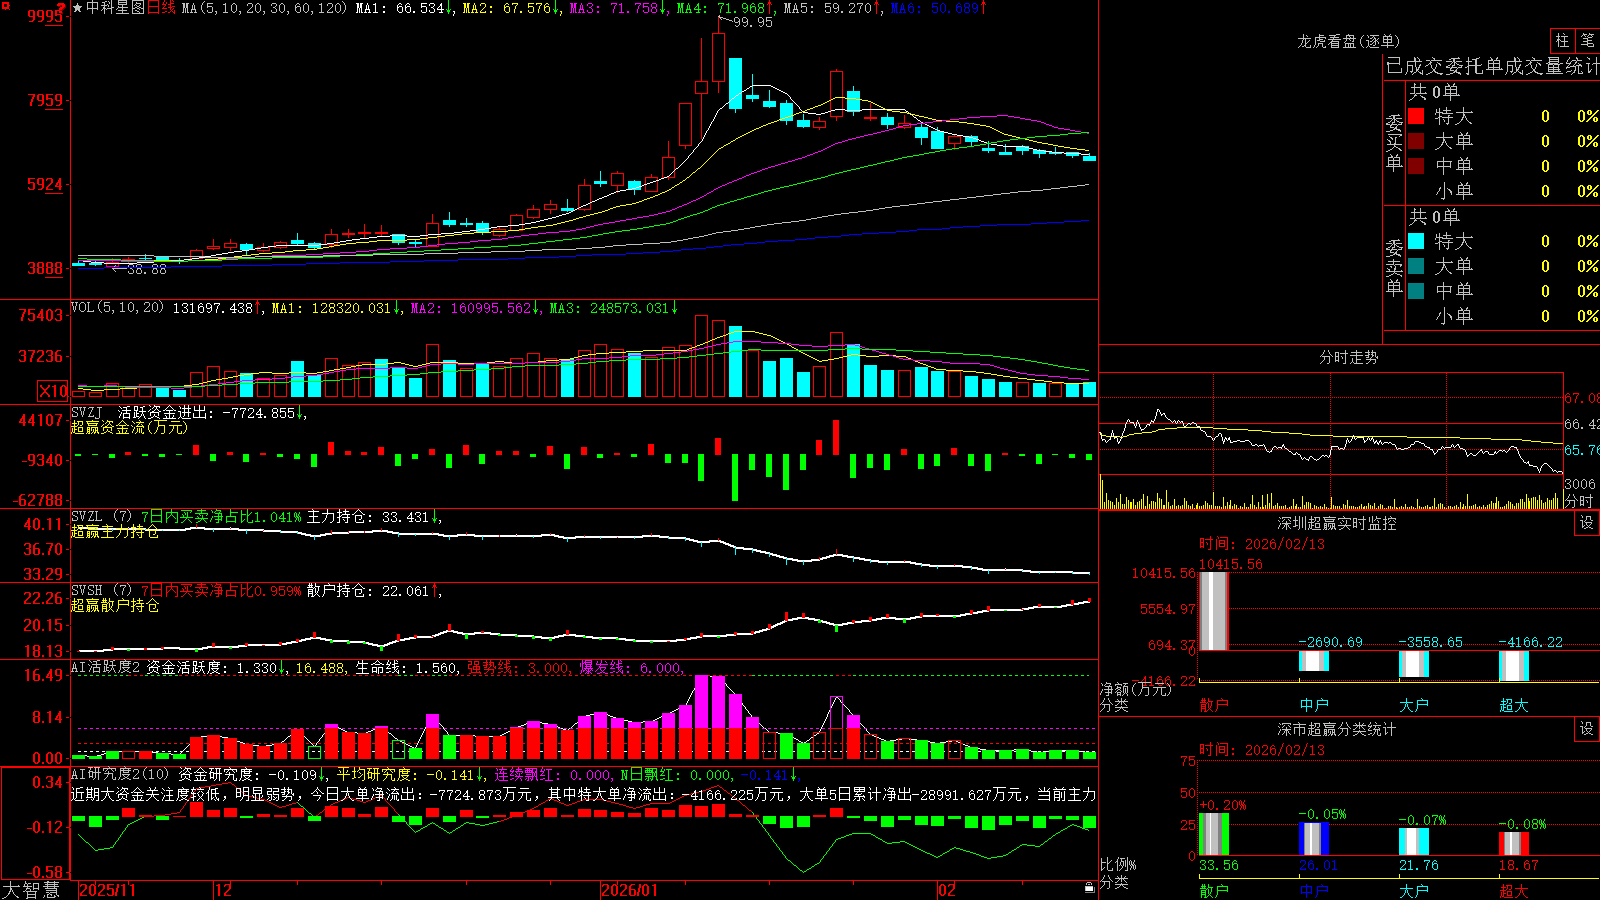The height and width of the screenshot is (900, 1600).
Task: Click the red question mark icon at top-left
Action: 62,8
